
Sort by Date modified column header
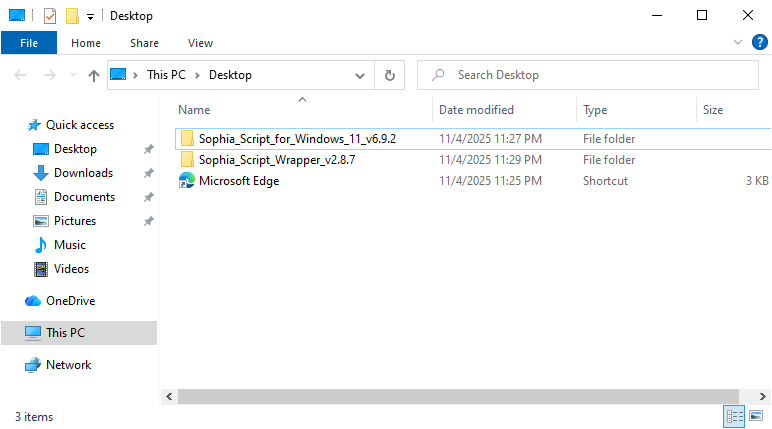tap(476, 110)
